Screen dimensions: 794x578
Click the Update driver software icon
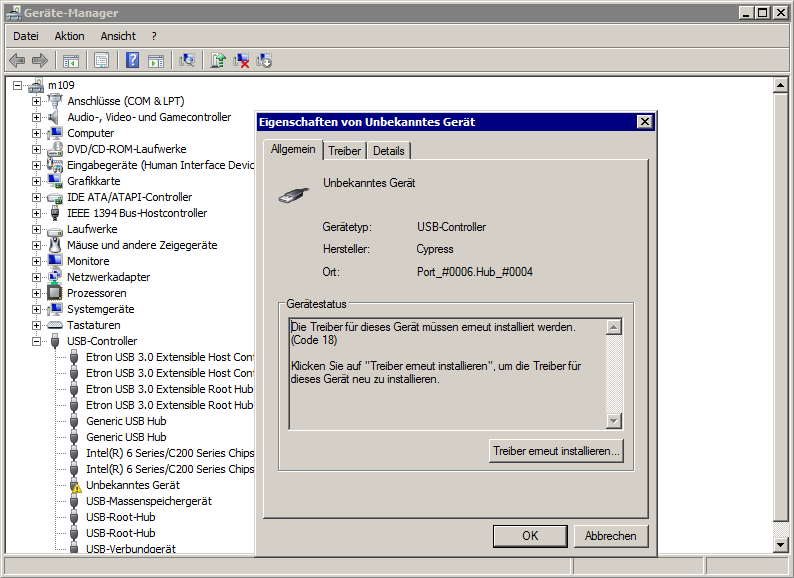point(218,61)
